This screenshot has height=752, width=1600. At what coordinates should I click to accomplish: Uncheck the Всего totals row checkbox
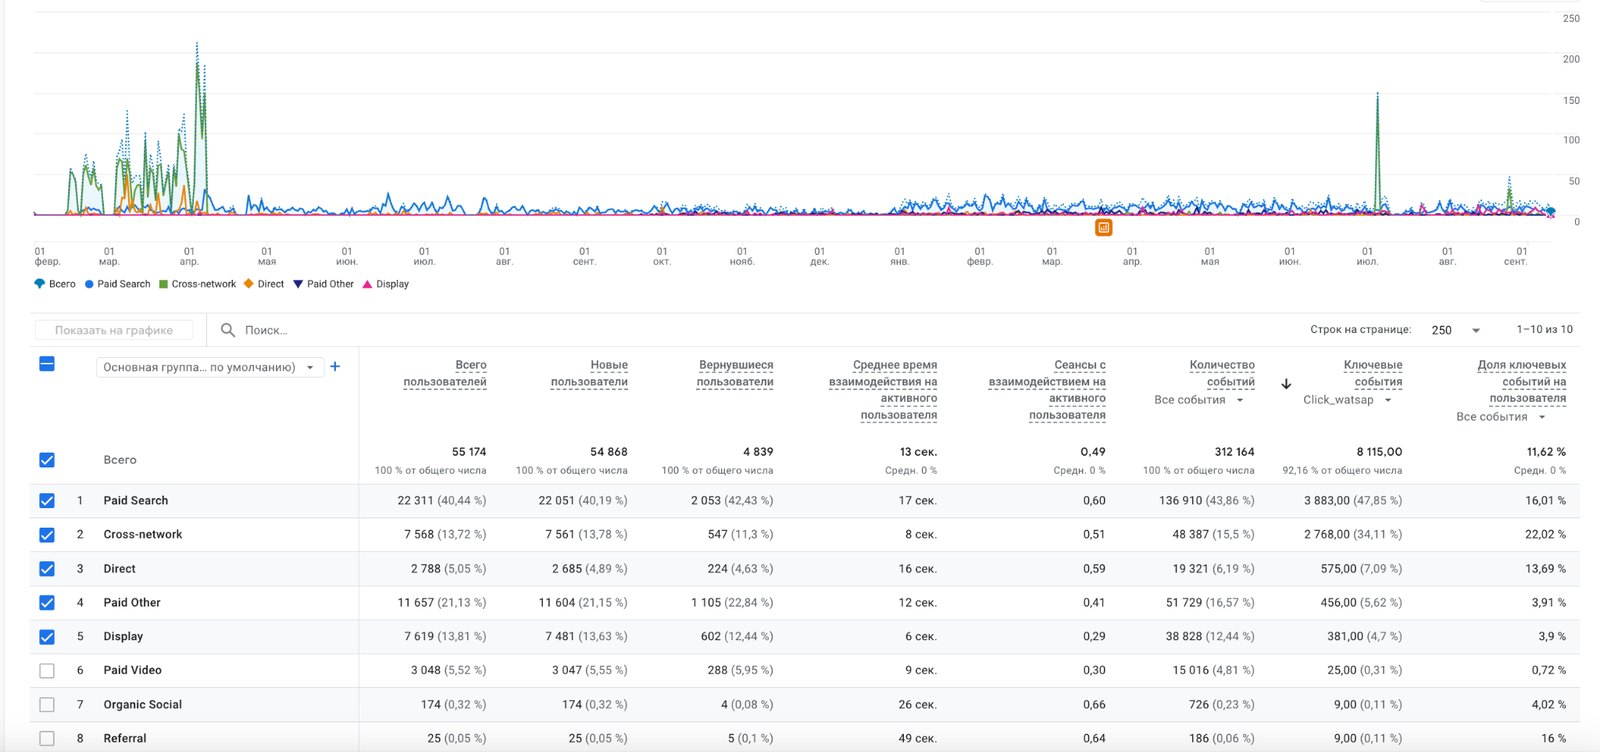click(47, 460)
